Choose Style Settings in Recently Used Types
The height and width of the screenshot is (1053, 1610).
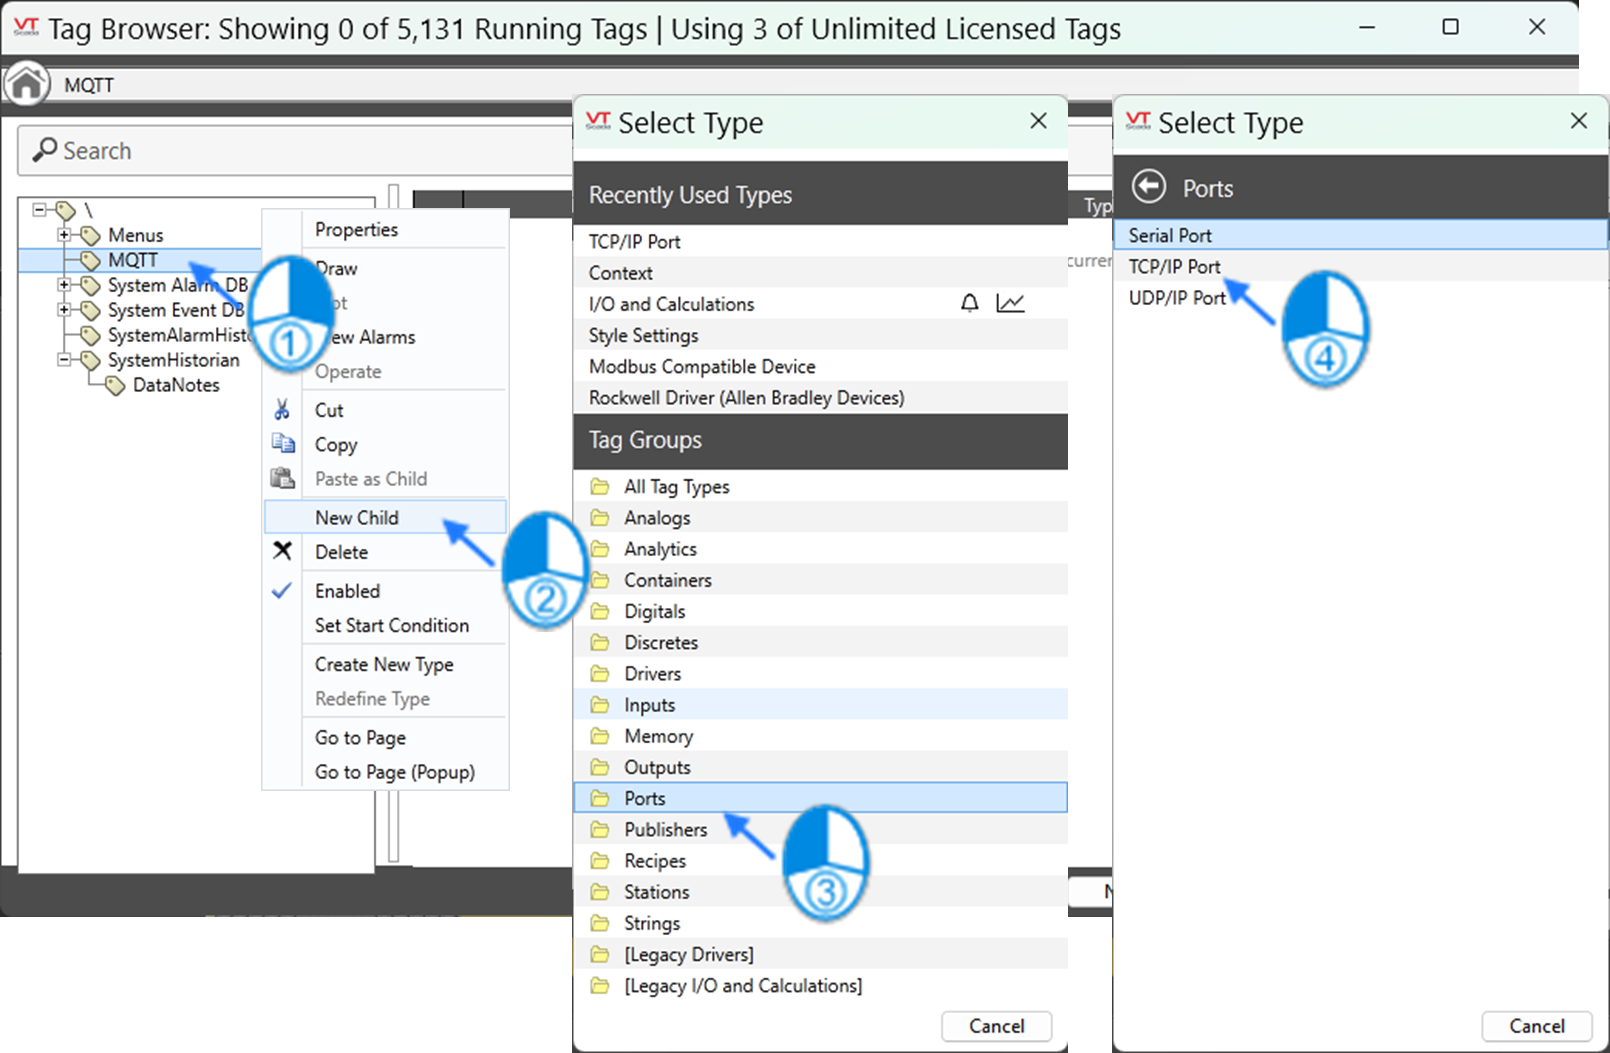point(821,335)
